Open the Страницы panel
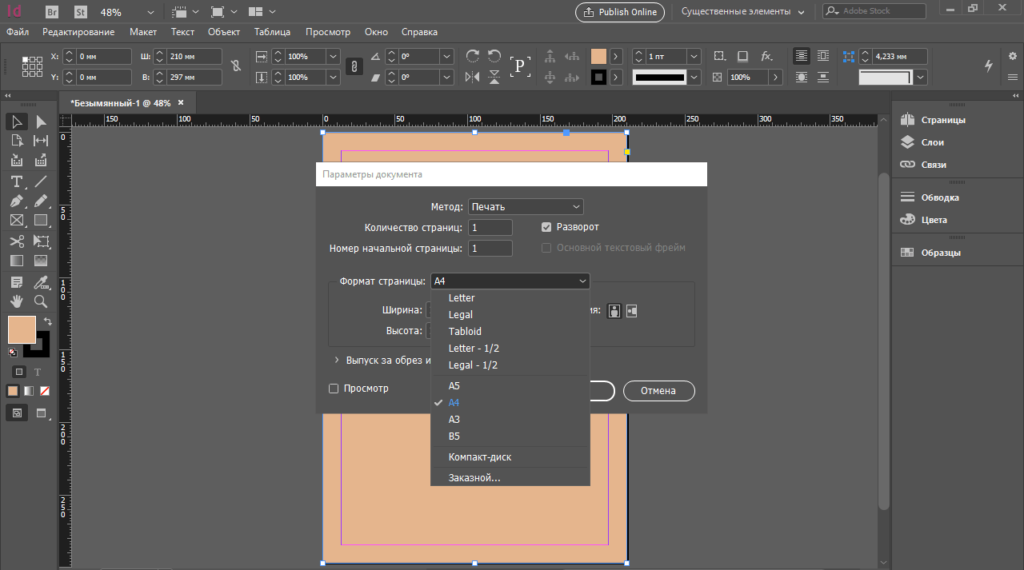1024x570 pixels. (x=942, y=120)
